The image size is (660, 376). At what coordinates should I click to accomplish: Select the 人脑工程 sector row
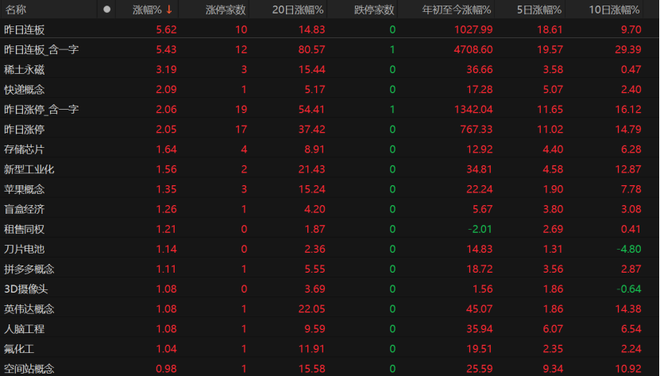coord(329,329)
